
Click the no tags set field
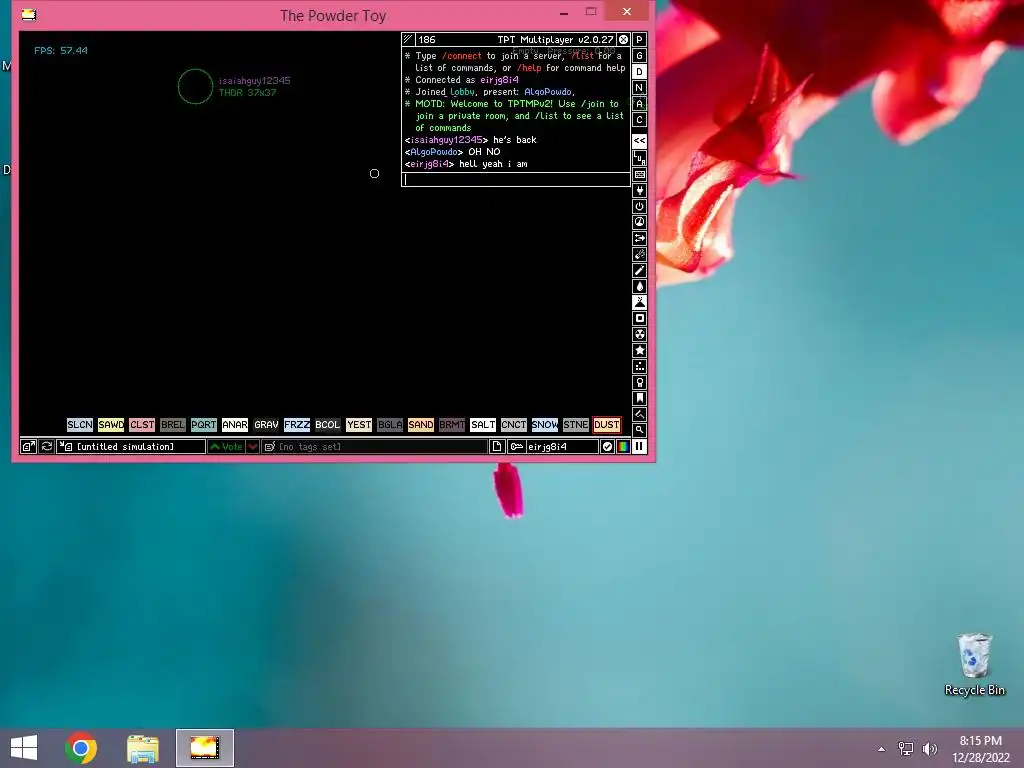(374, 447)
